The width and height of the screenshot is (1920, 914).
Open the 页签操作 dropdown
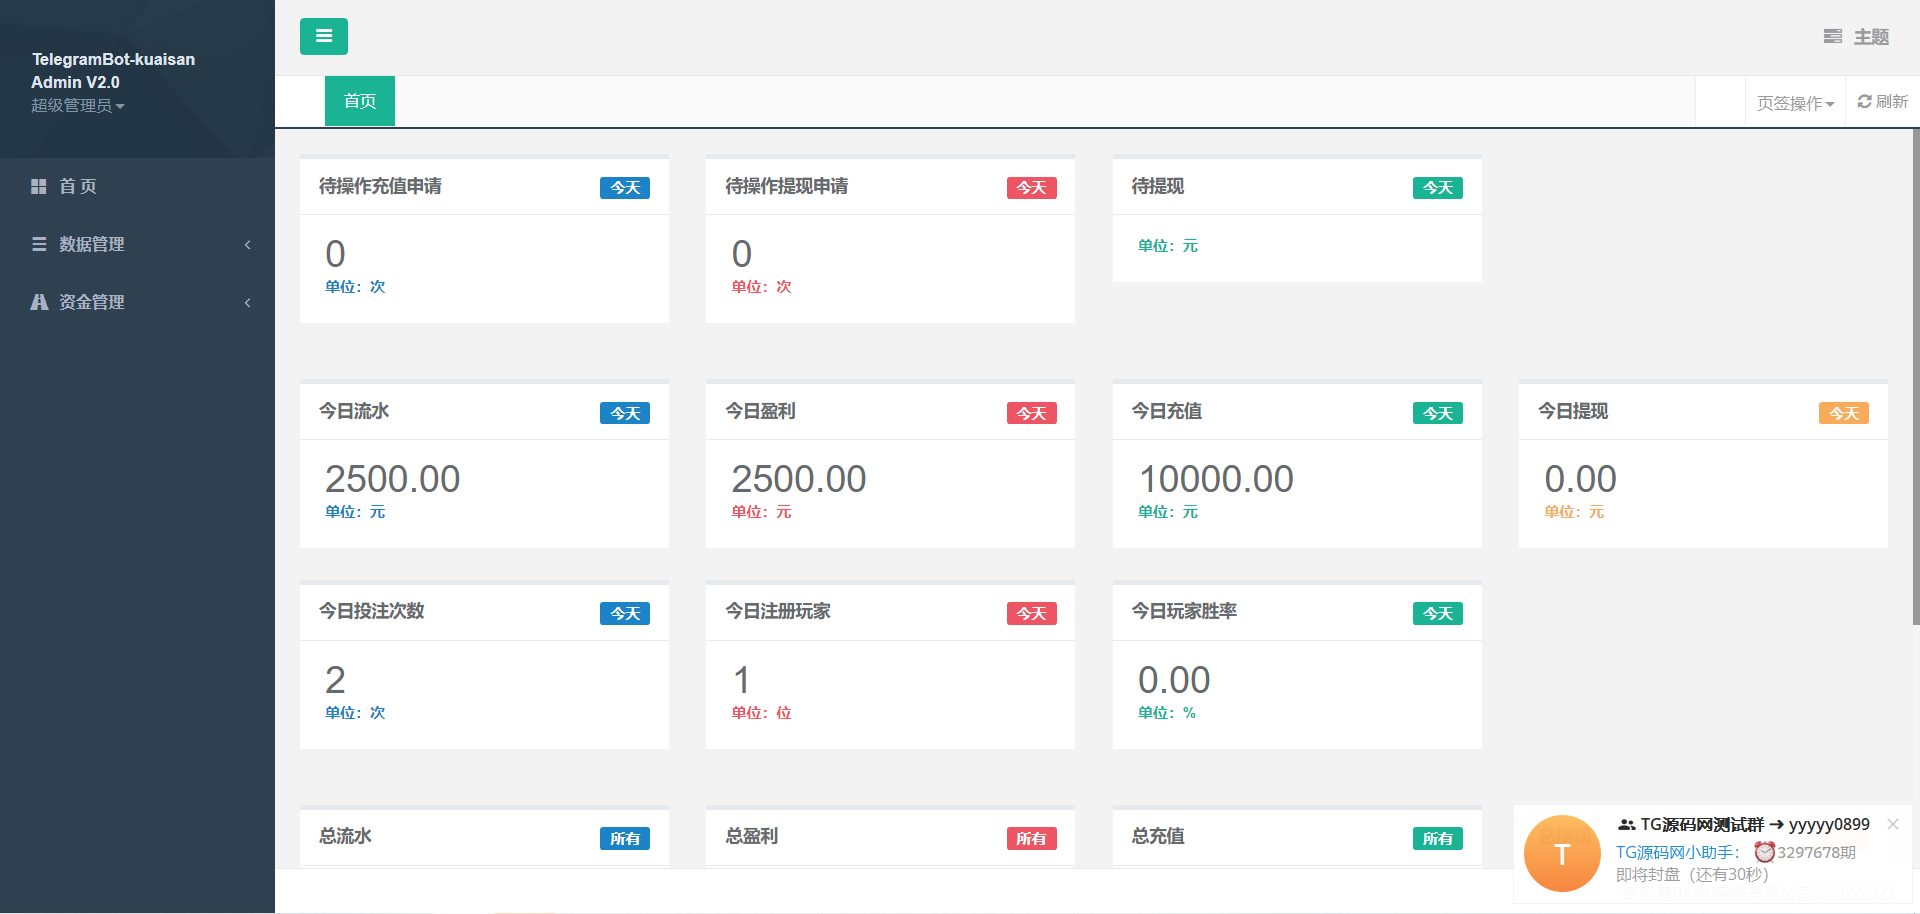(1795, 103)
